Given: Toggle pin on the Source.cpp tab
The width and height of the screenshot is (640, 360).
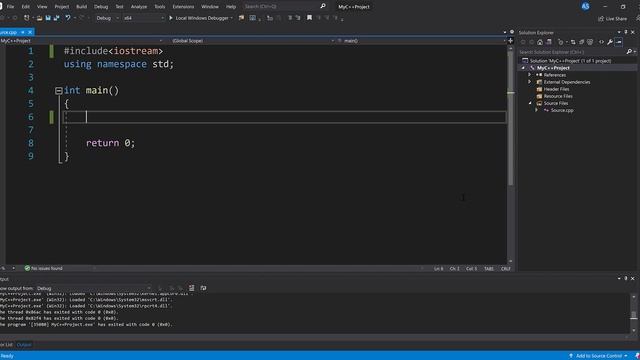Looking at the screenshot, I should [x=23, y=32].
